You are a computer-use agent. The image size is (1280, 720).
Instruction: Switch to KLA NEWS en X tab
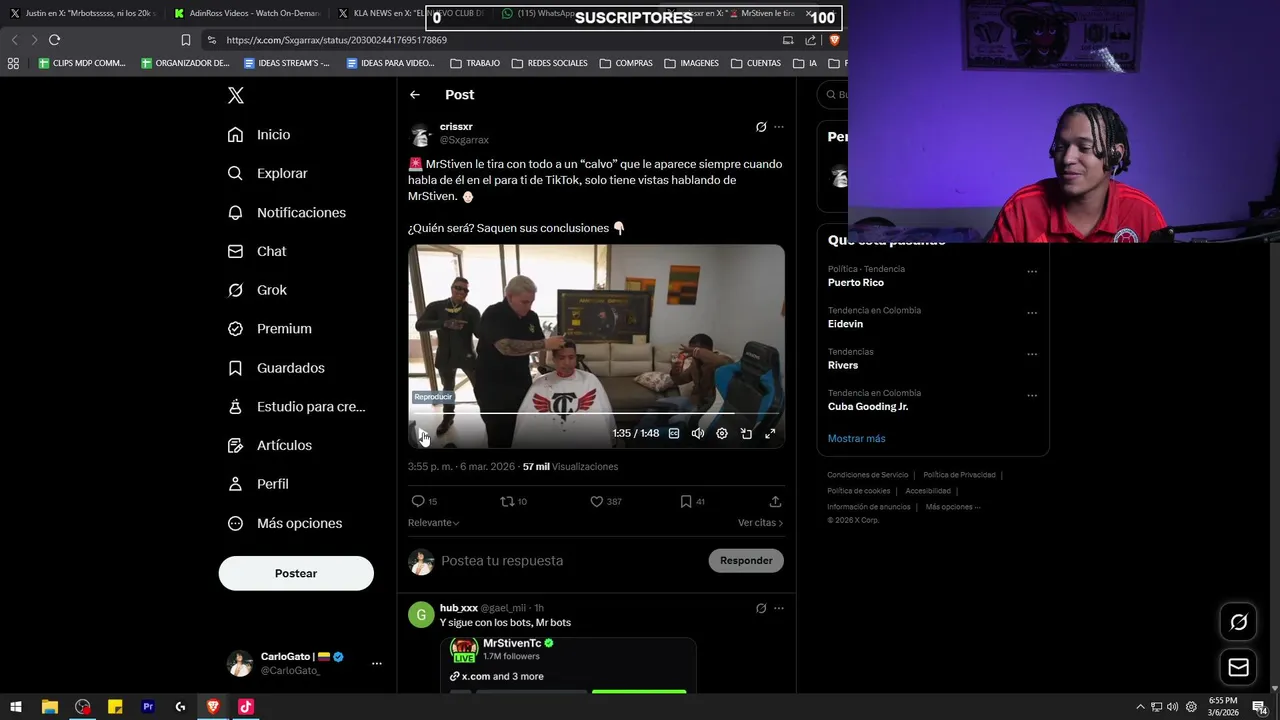coord(411,14)
